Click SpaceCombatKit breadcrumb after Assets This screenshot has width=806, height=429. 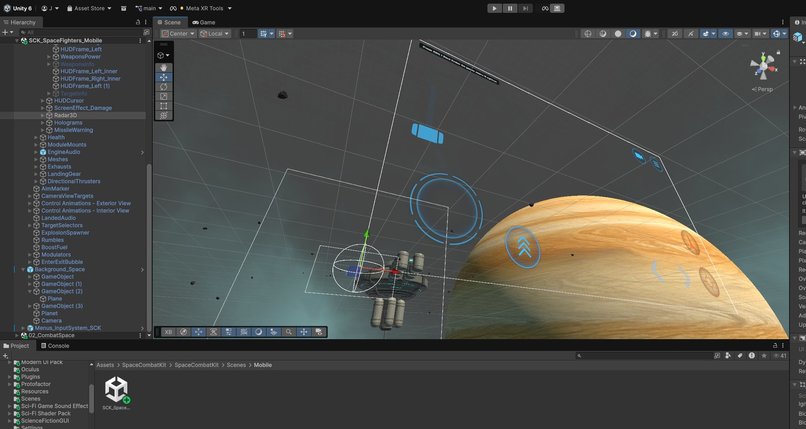pos(144,365)
